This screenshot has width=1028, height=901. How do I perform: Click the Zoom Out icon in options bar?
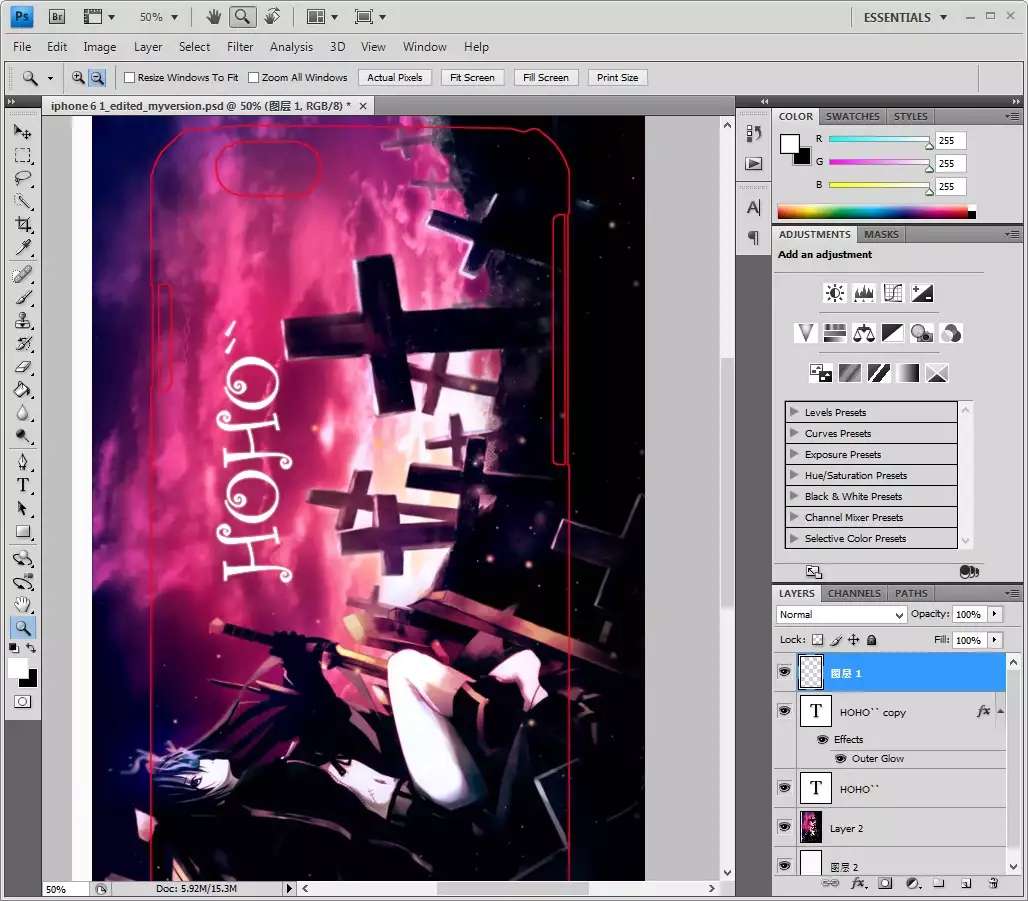(97, 77)
